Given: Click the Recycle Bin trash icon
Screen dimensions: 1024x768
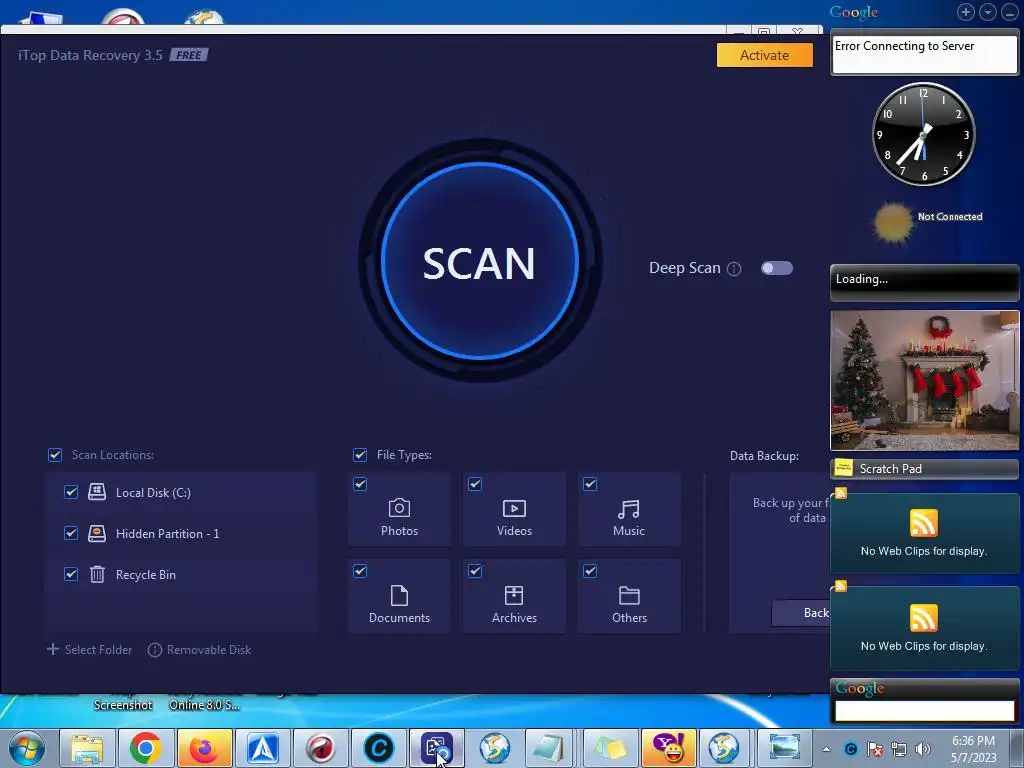Looking at the screenshot, I should click(x=97, y=574).
